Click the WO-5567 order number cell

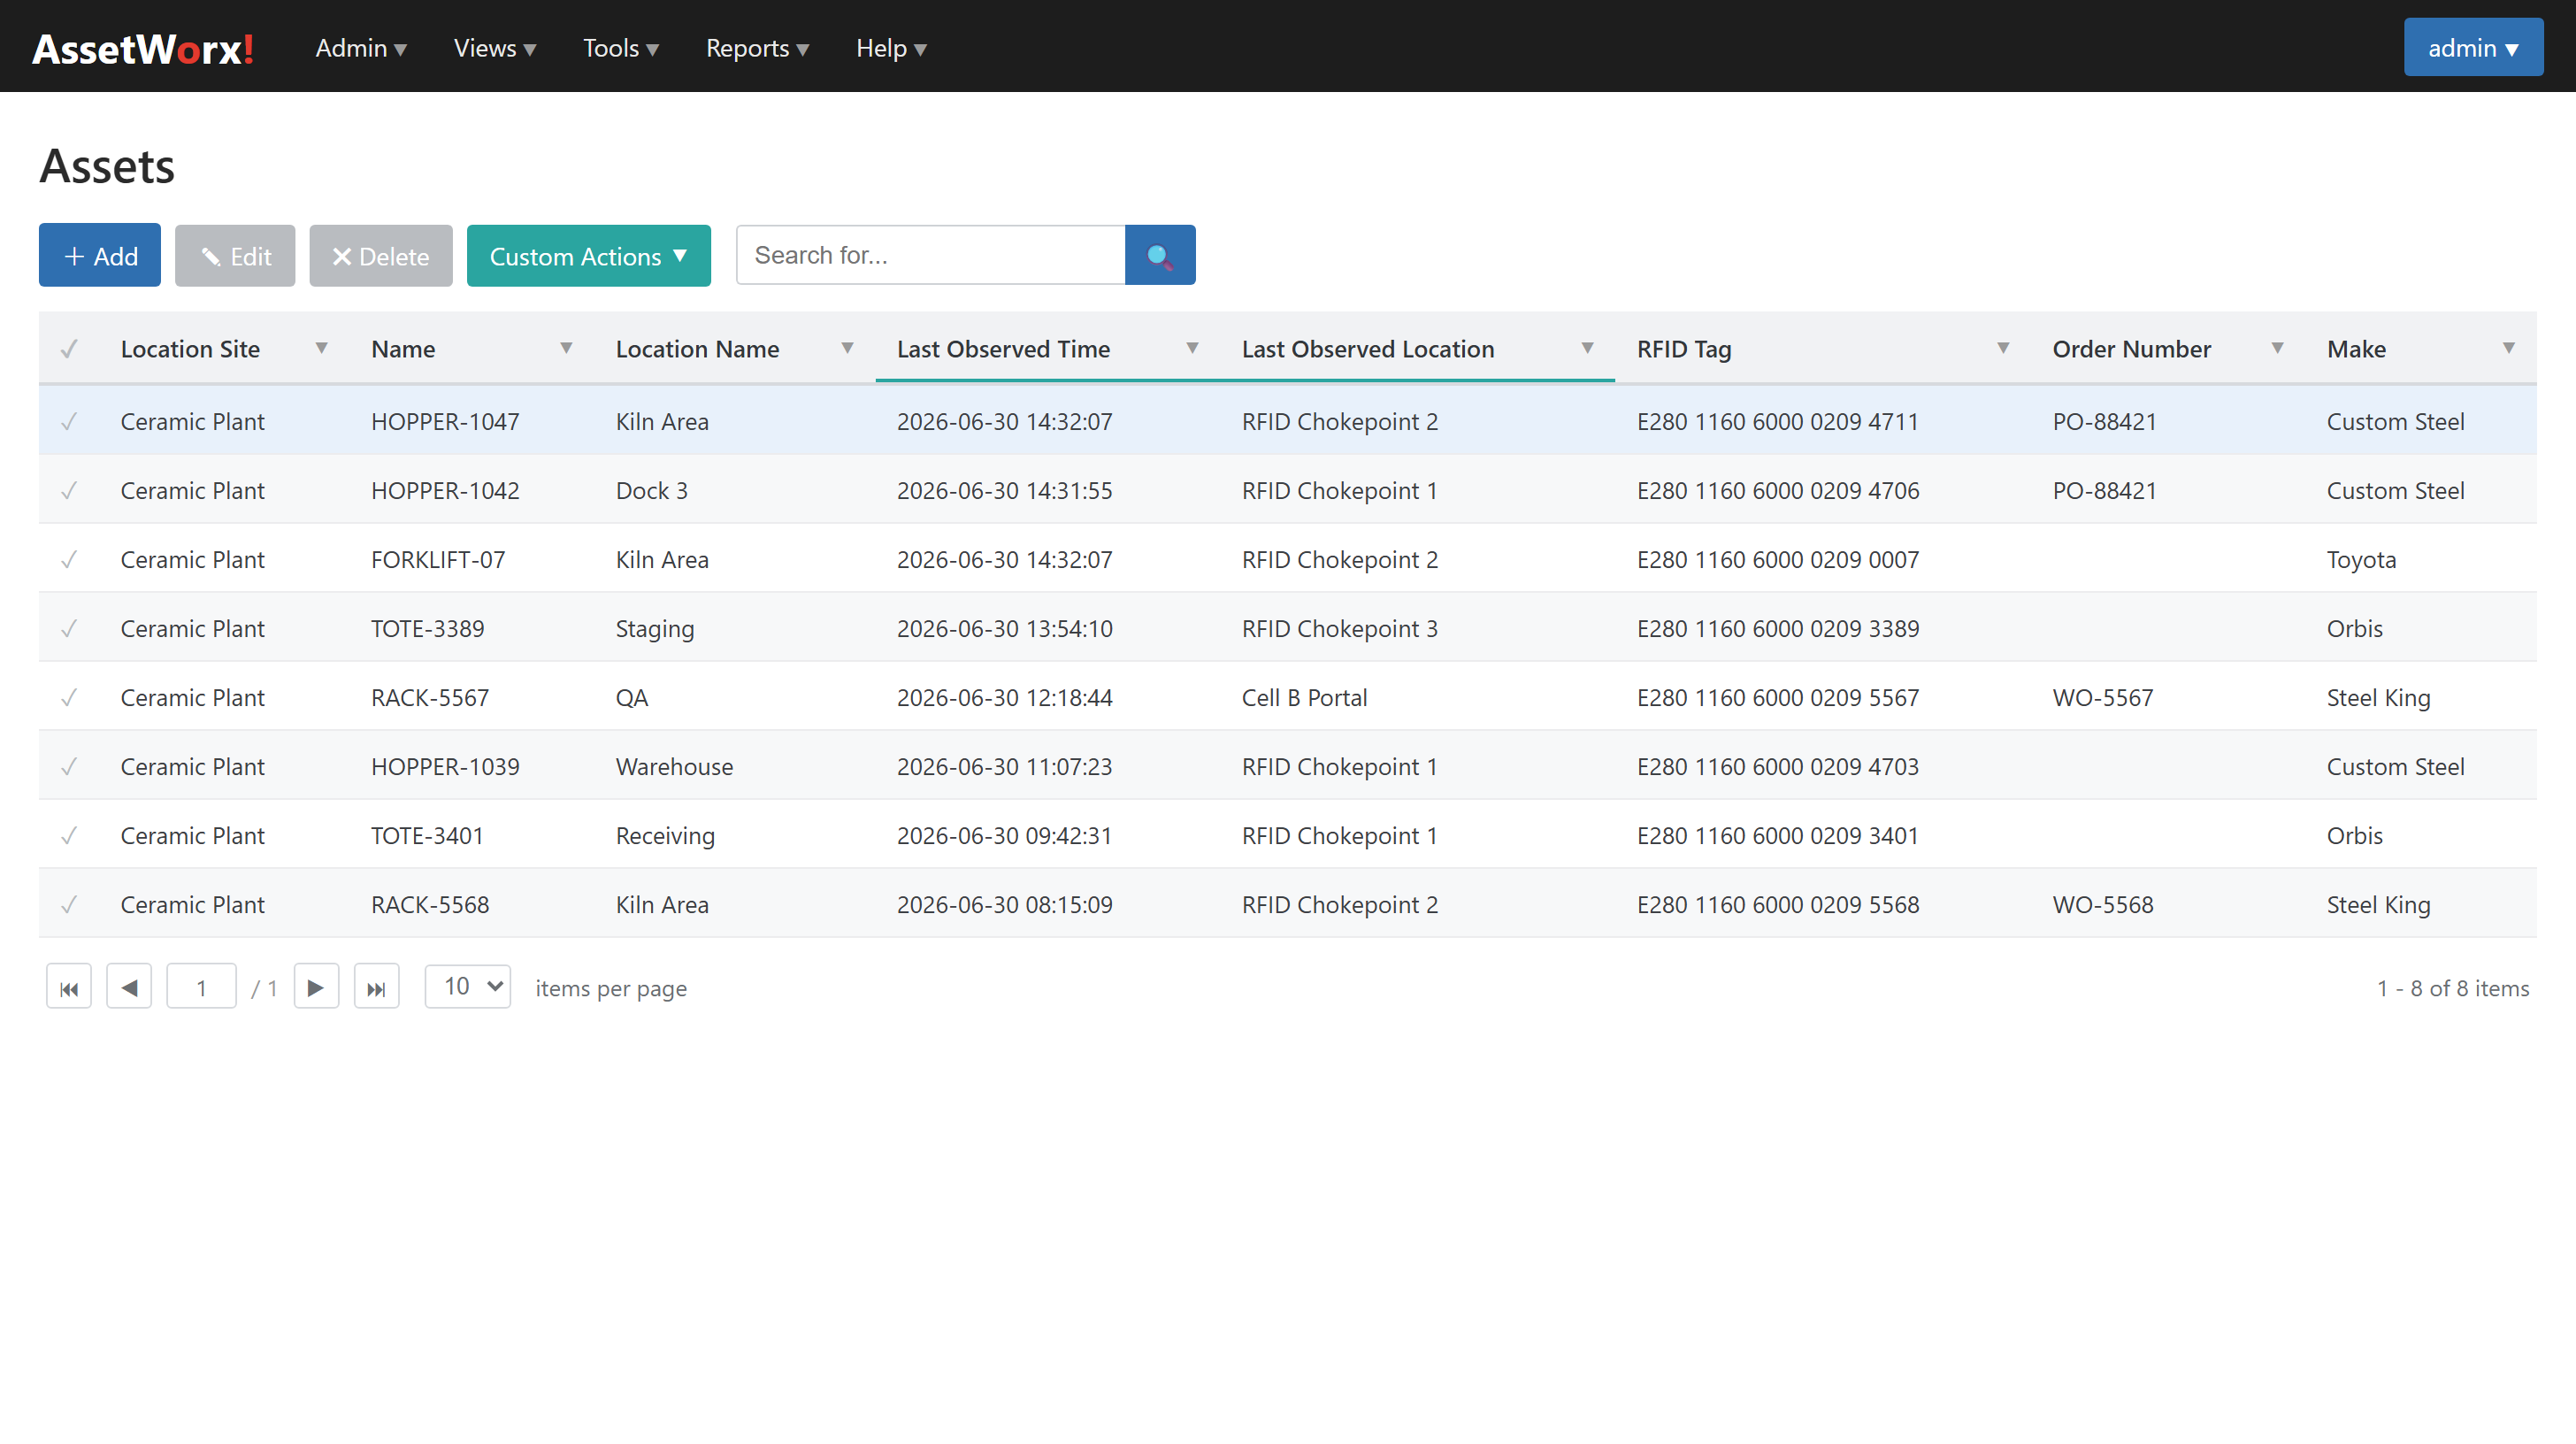click(x=2102, y=697)
